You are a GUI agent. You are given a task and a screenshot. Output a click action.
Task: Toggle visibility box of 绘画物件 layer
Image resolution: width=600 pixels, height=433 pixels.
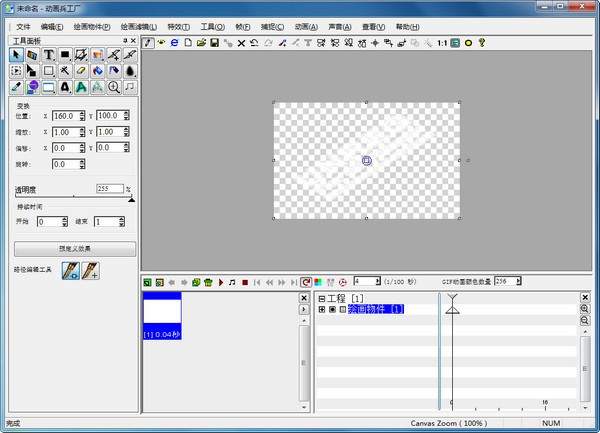(332, 310)
